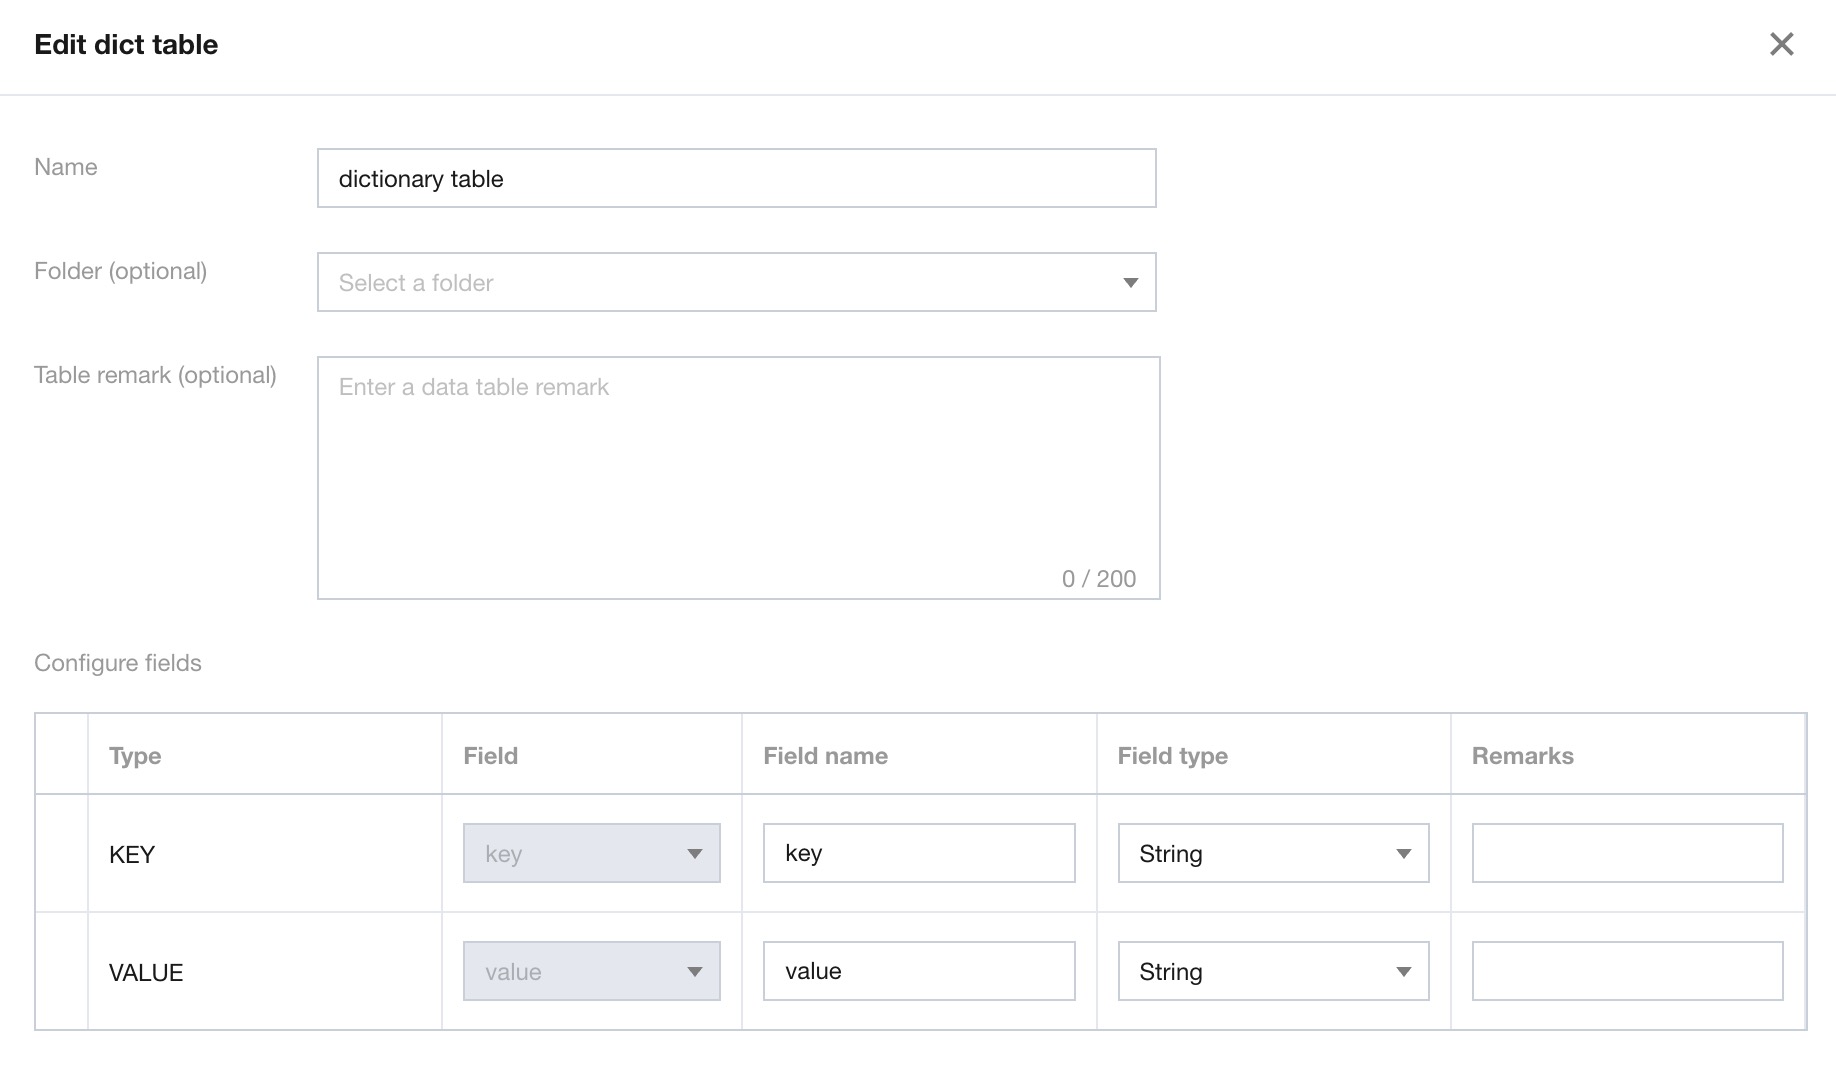Viewport: 1836px width, 1086px height.
Task: Click the Field name column header
Action: point(825,756)
